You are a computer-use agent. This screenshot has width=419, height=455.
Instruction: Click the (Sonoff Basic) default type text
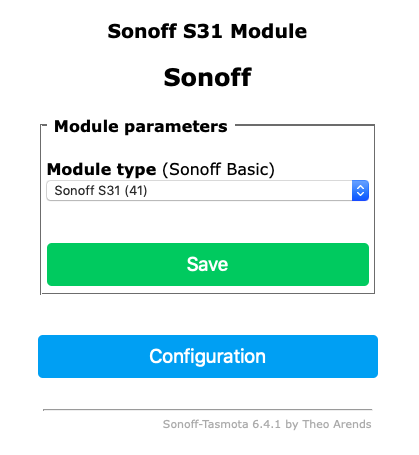click(219, 169)
